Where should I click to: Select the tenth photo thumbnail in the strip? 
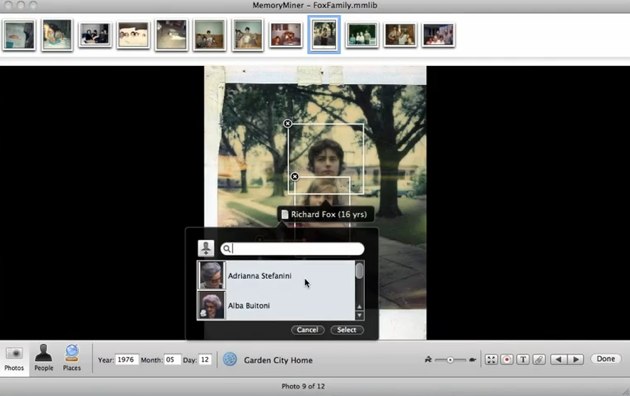click(x=362, y=35)
